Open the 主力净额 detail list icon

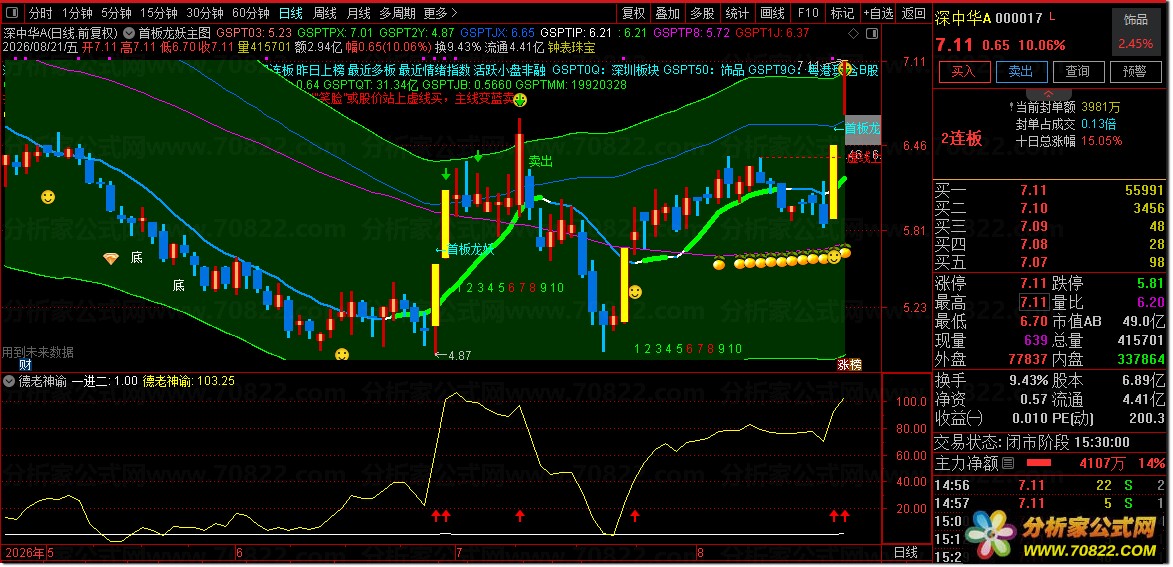(1008, 464)
